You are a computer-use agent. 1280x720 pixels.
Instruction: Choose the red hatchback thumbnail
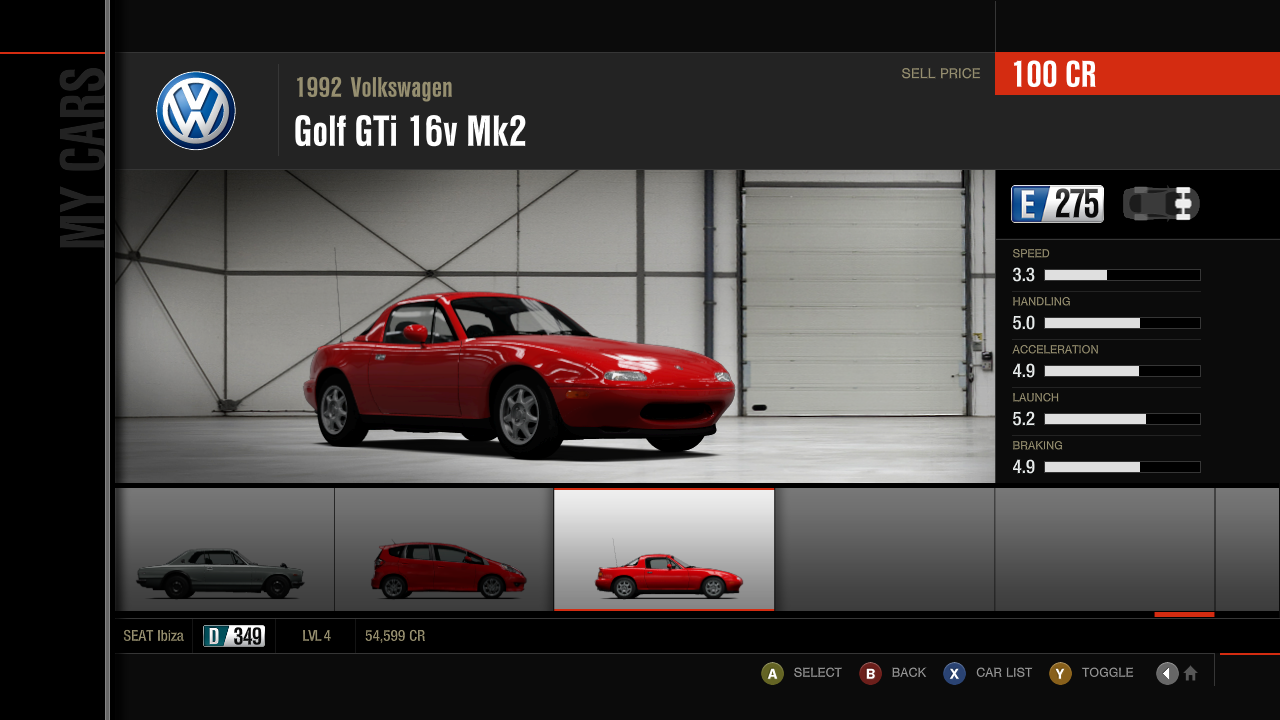444,549
